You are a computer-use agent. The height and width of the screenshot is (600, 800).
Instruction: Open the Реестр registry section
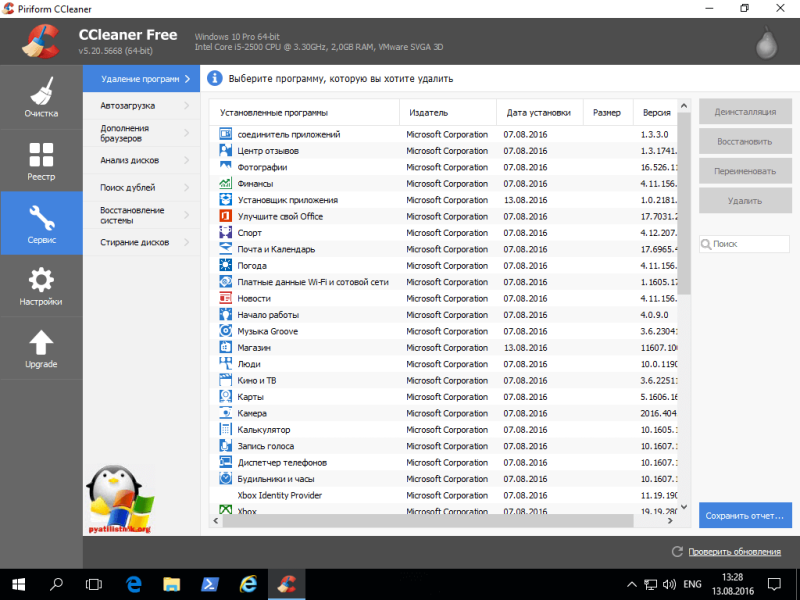41,160
